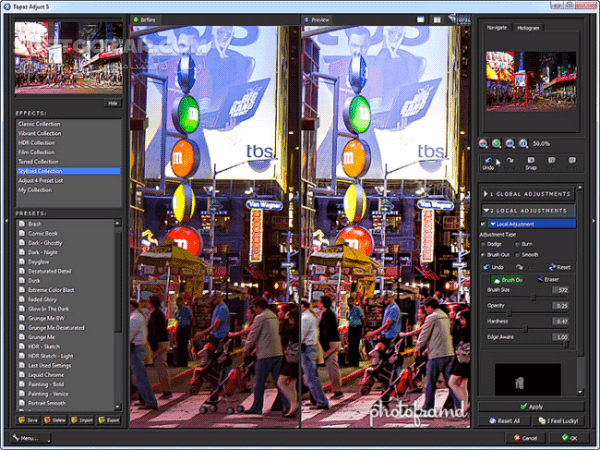Switch to the Histogram tab

point(528,28)
